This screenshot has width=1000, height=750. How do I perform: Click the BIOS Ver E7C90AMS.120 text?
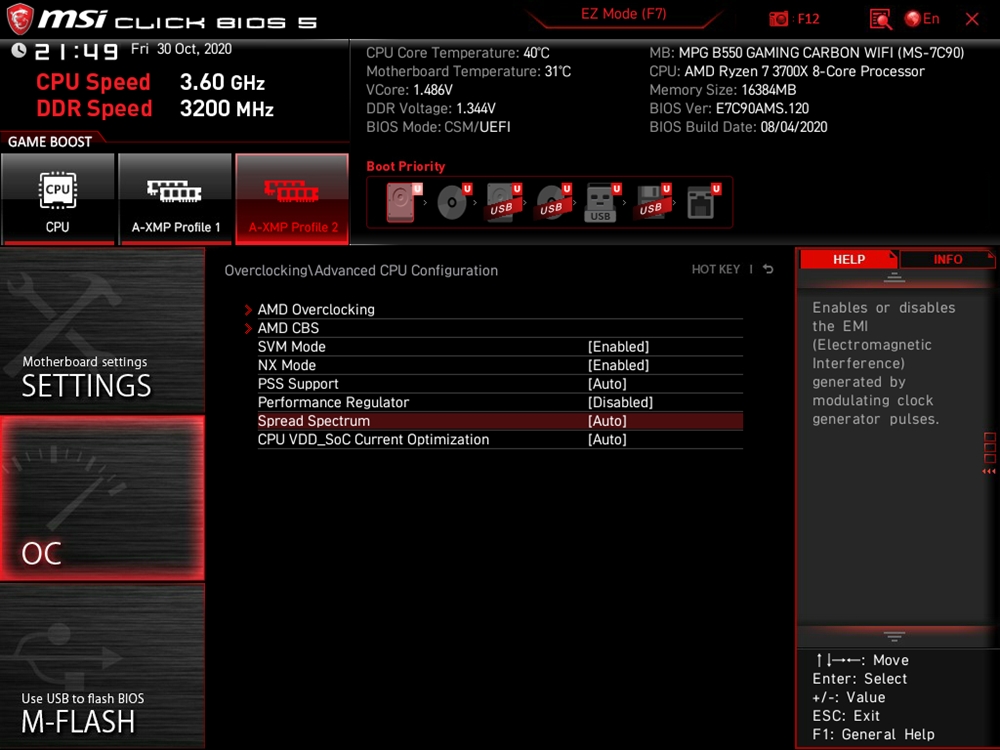[x=729, y=108]
